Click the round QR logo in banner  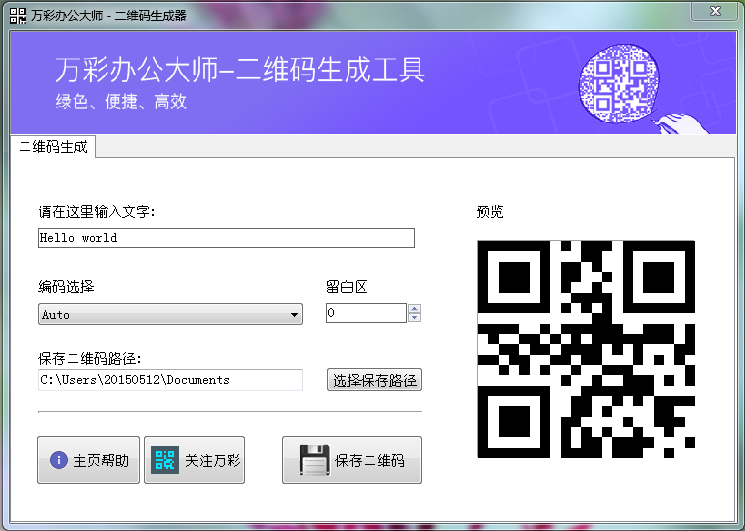(x=619, y=84)
